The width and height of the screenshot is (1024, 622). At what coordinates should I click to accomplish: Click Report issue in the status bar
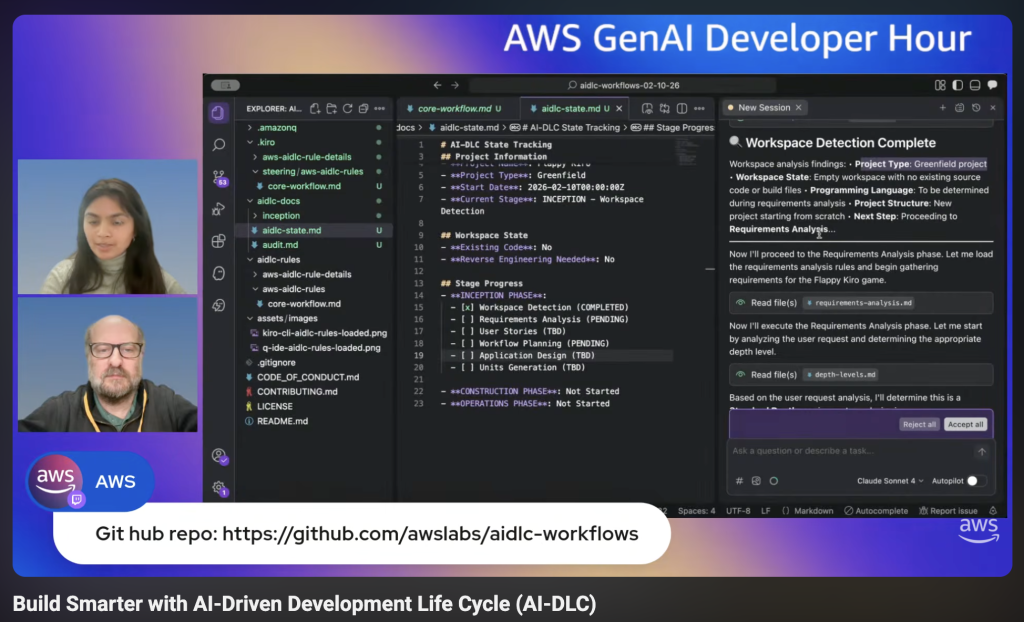pos(954,511)
